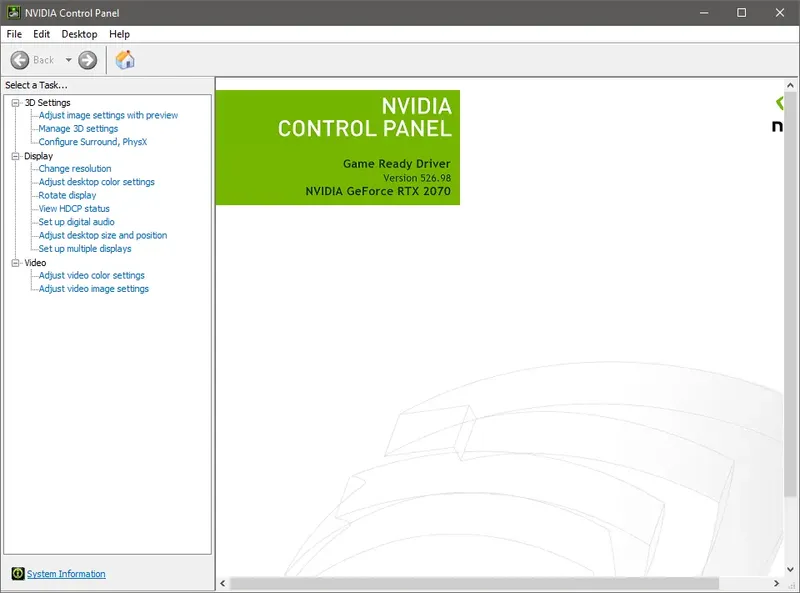Open the Edit menu

point(41,34)
